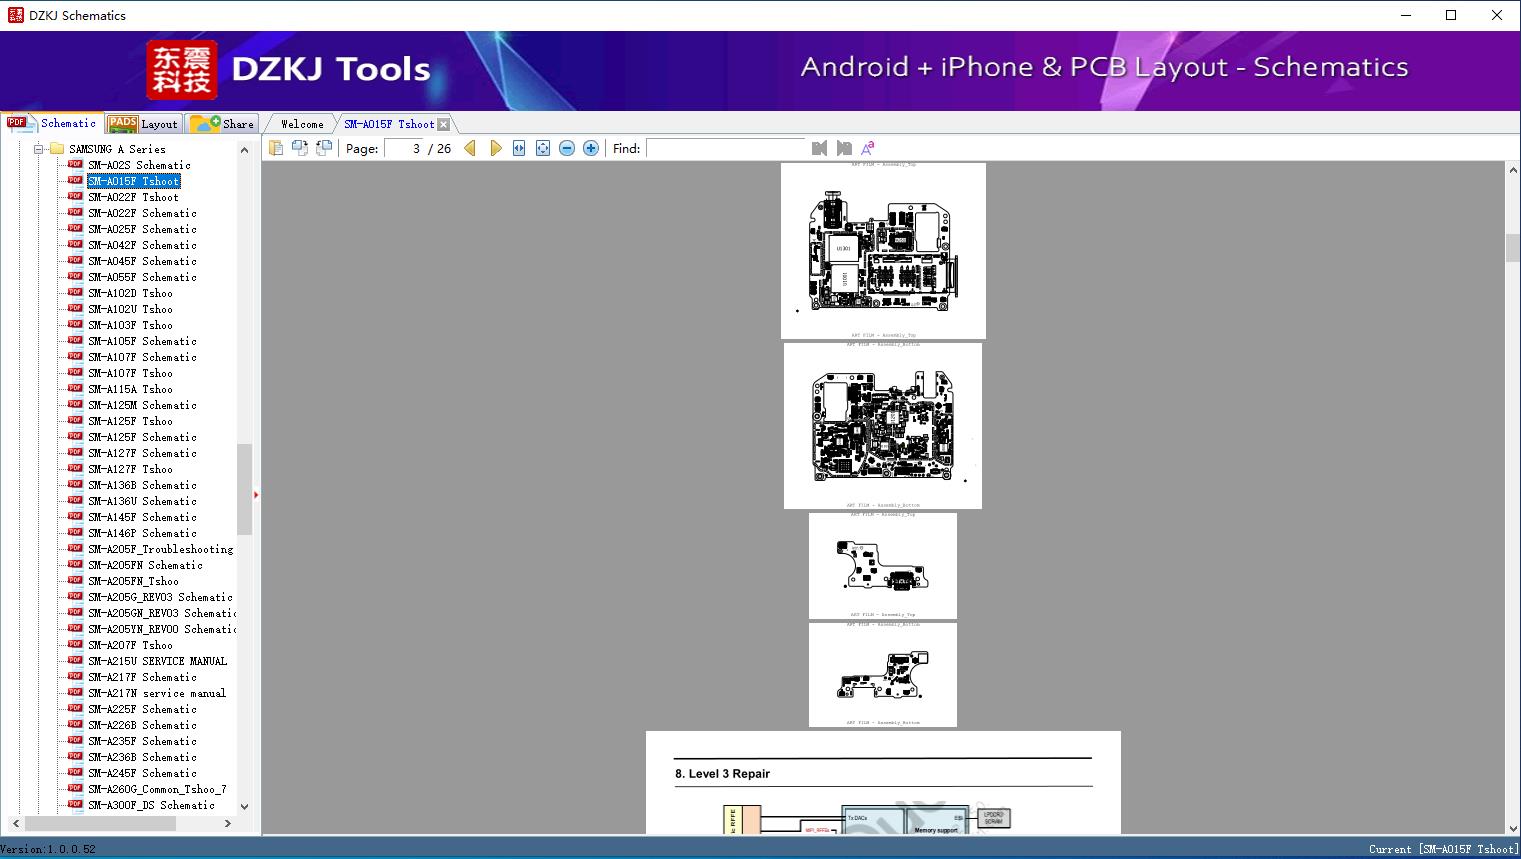The image size is (1521, 859).
Task: Click the tree scroll down arrow
Action: 244,806
